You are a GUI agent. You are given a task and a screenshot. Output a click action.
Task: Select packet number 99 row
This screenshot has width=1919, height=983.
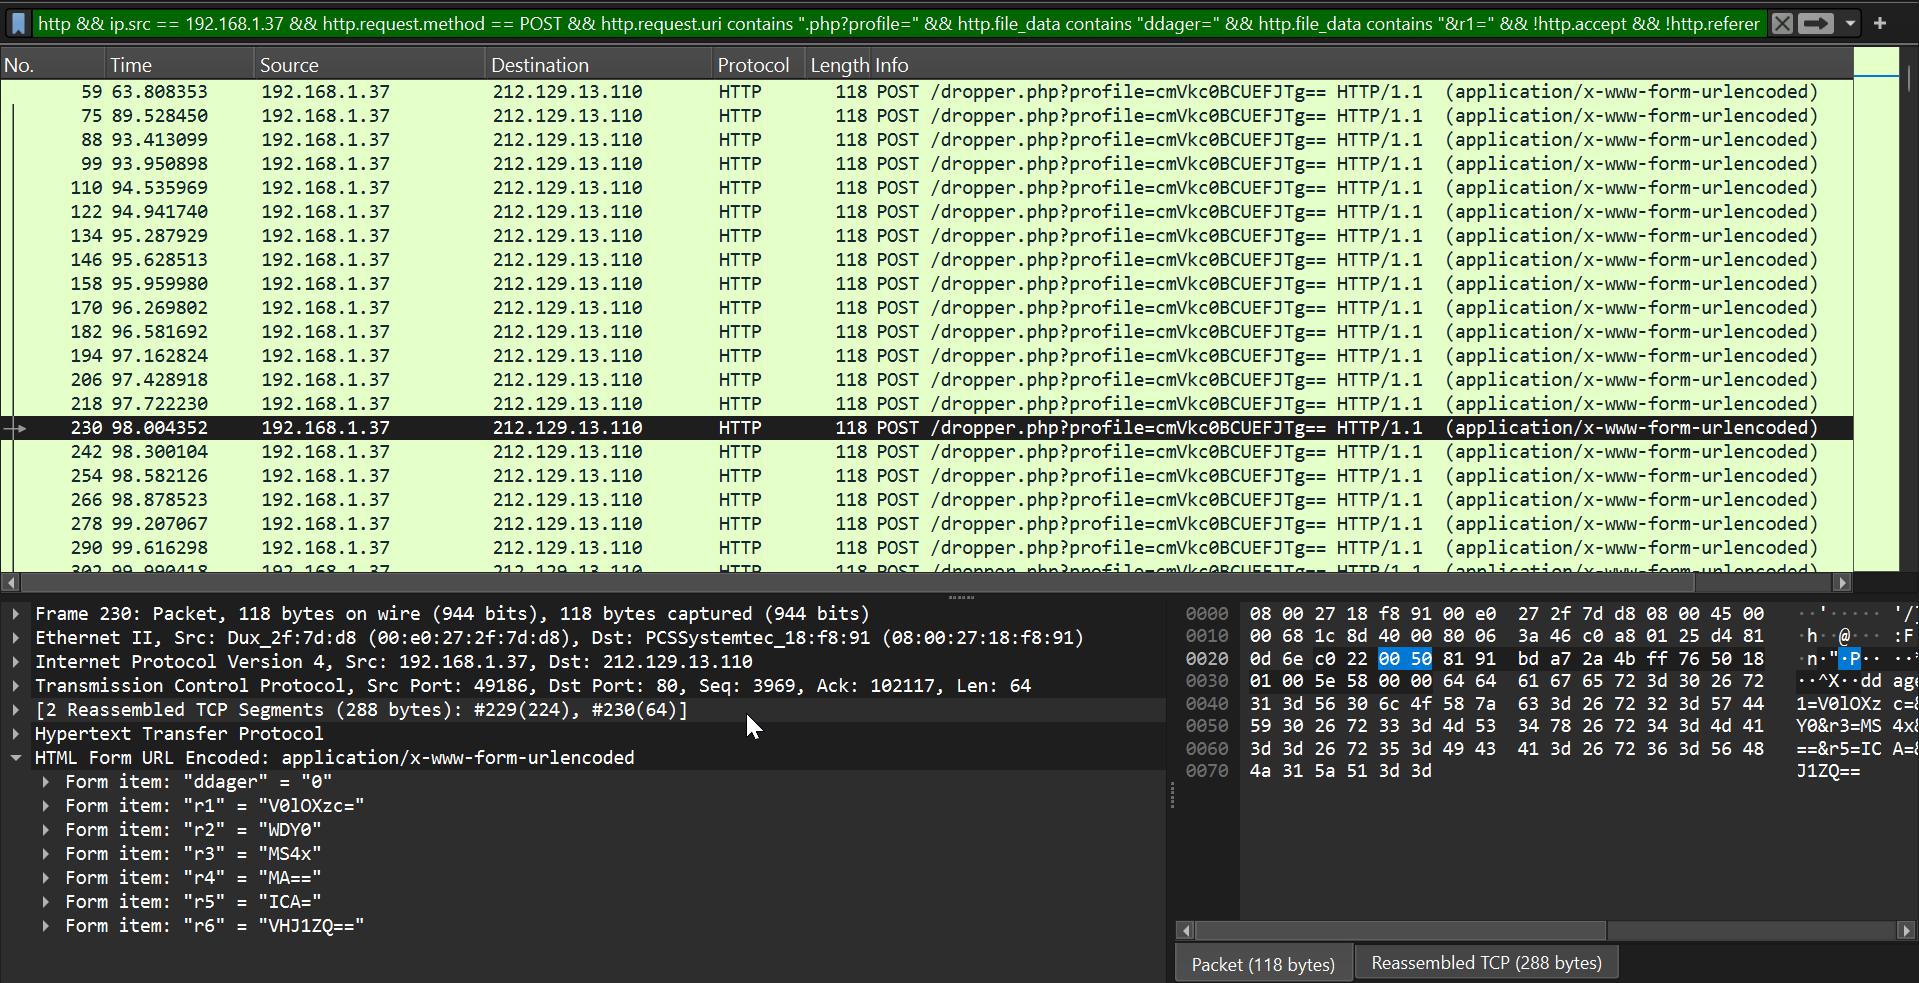[926, 164]
